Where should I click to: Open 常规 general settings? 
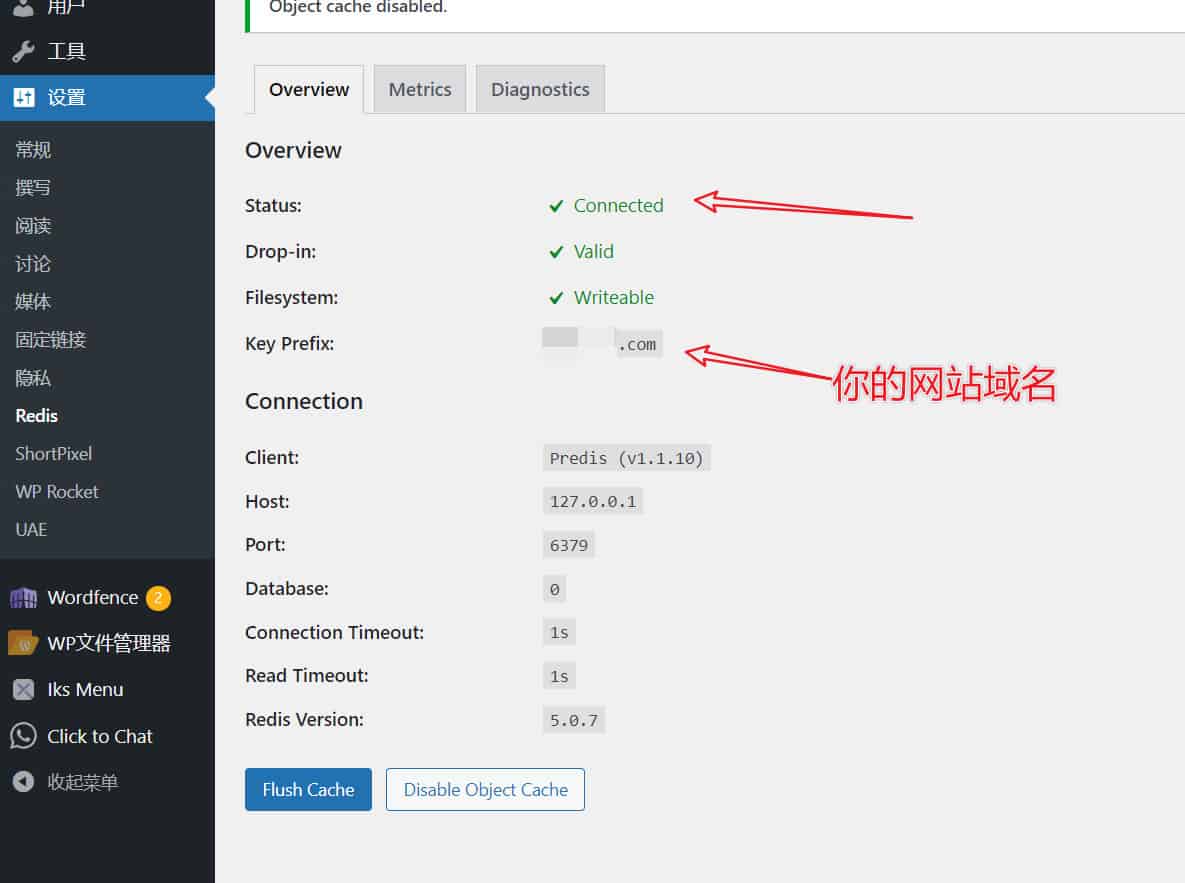(33, 150)
